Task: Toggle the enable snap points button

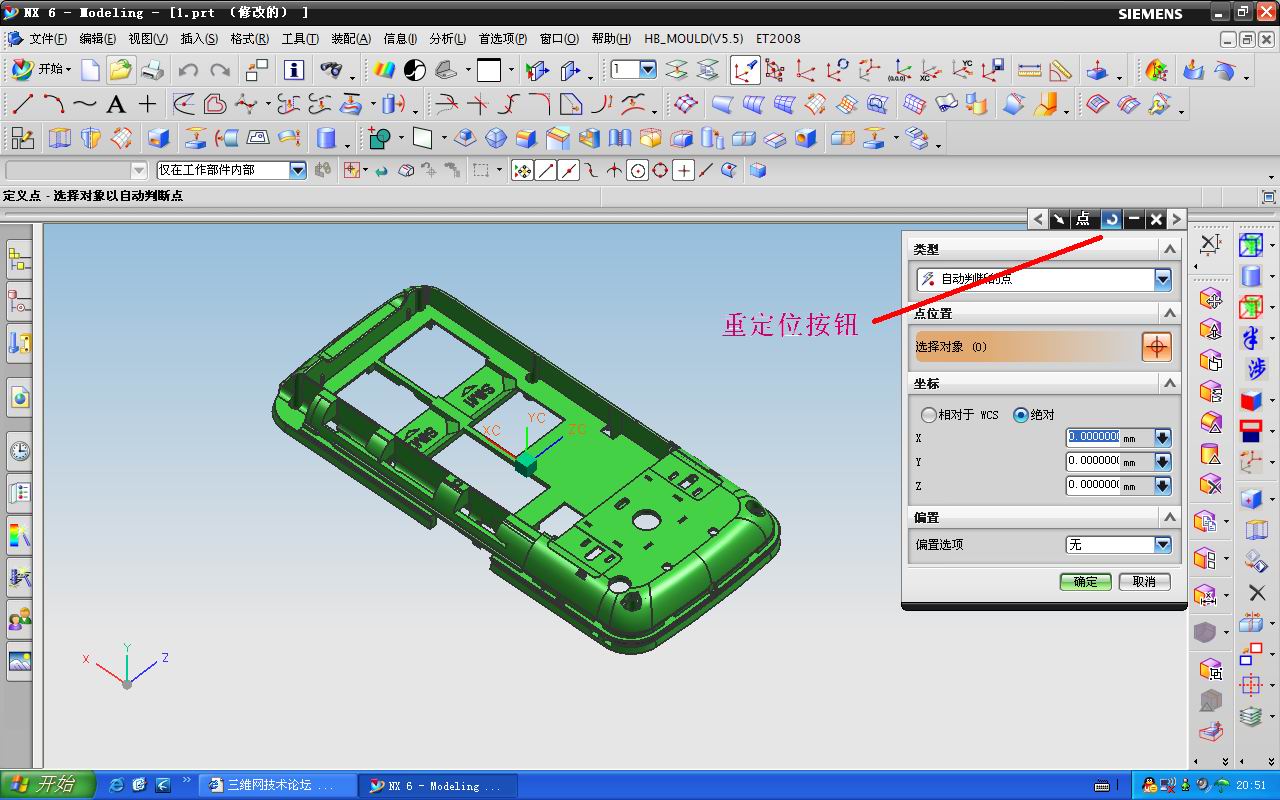Action: [x=522, y=171]
